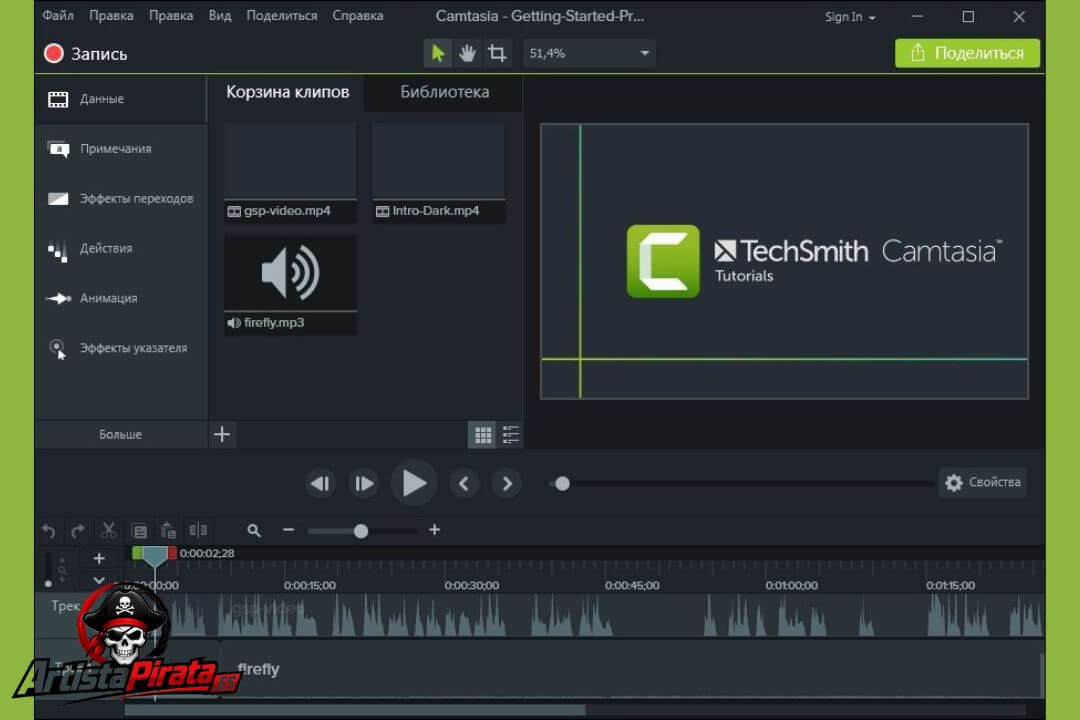The image size is (1080, 720).
Task: Select the firefly.mp3 audio clip
Action: click(290, 285)
